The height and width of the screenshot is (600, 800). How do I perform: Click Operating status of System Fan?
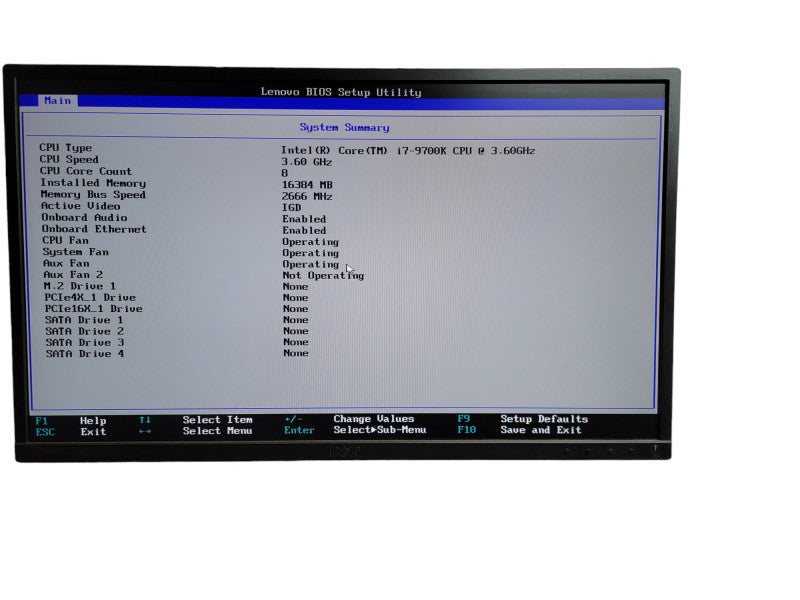pos(311,253)
